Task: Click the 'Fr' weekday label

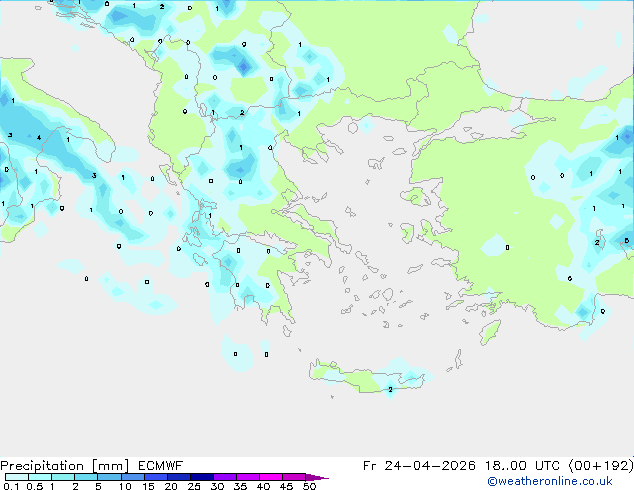Action: pos(369,466)
